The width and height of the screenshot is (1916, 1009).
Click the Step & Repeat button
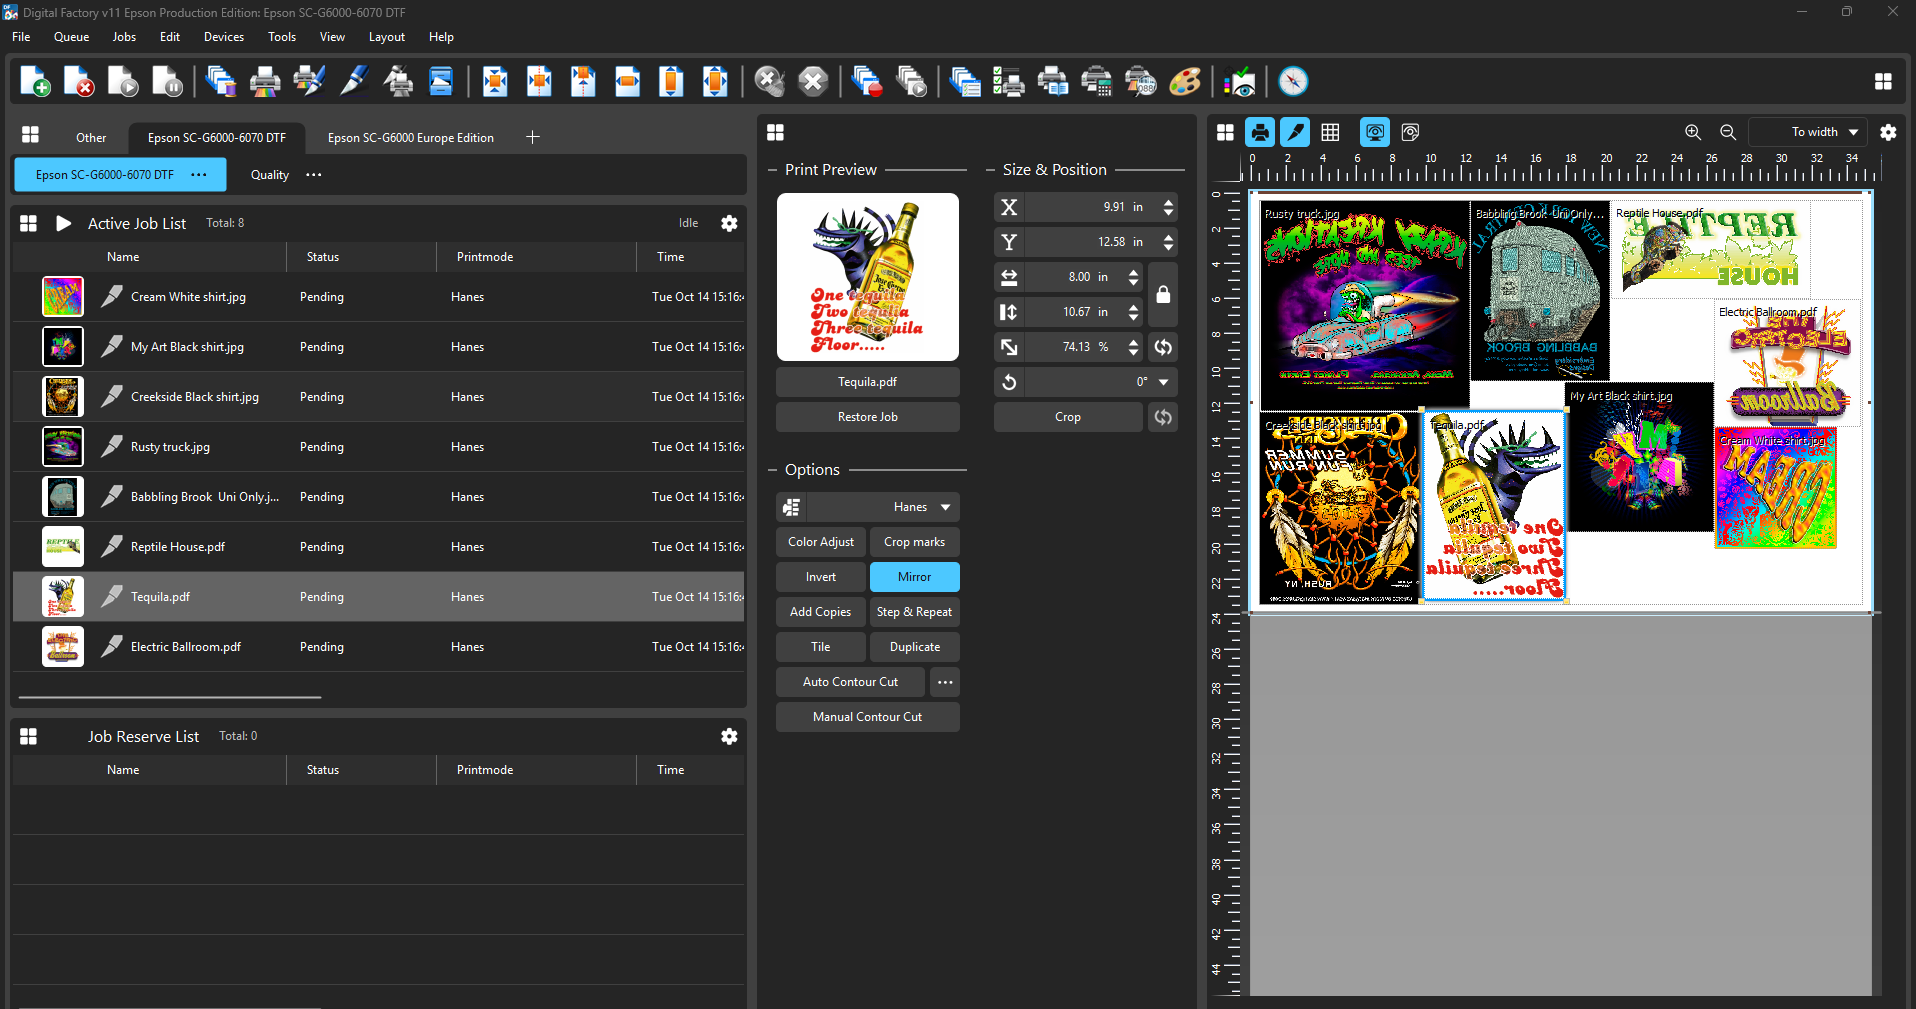(914, 612)
